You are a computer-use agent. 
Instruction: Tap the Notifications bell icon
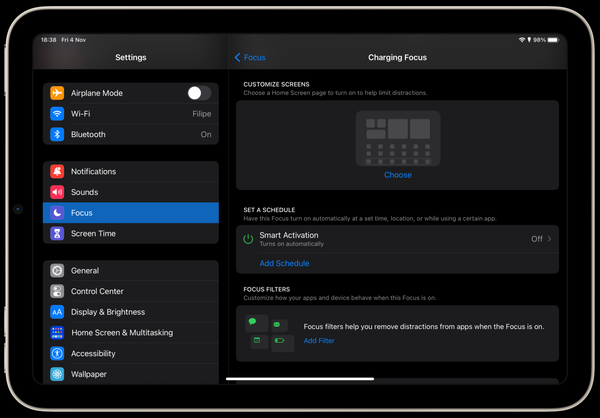[x=57, y=171]
